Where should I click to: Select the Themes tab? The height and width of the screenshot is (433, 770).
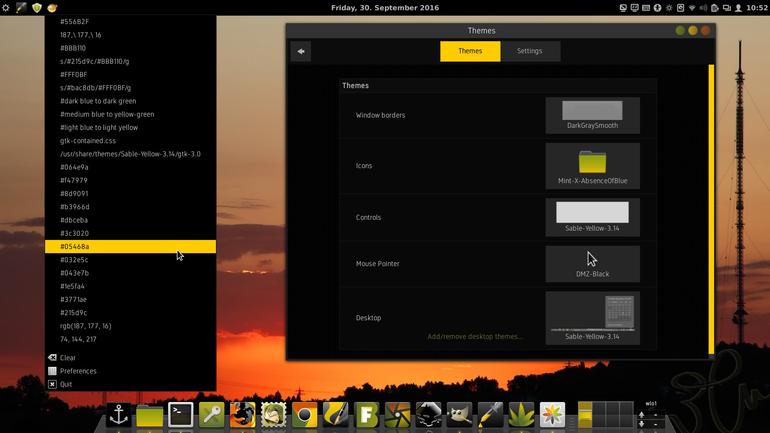(470, 51)
